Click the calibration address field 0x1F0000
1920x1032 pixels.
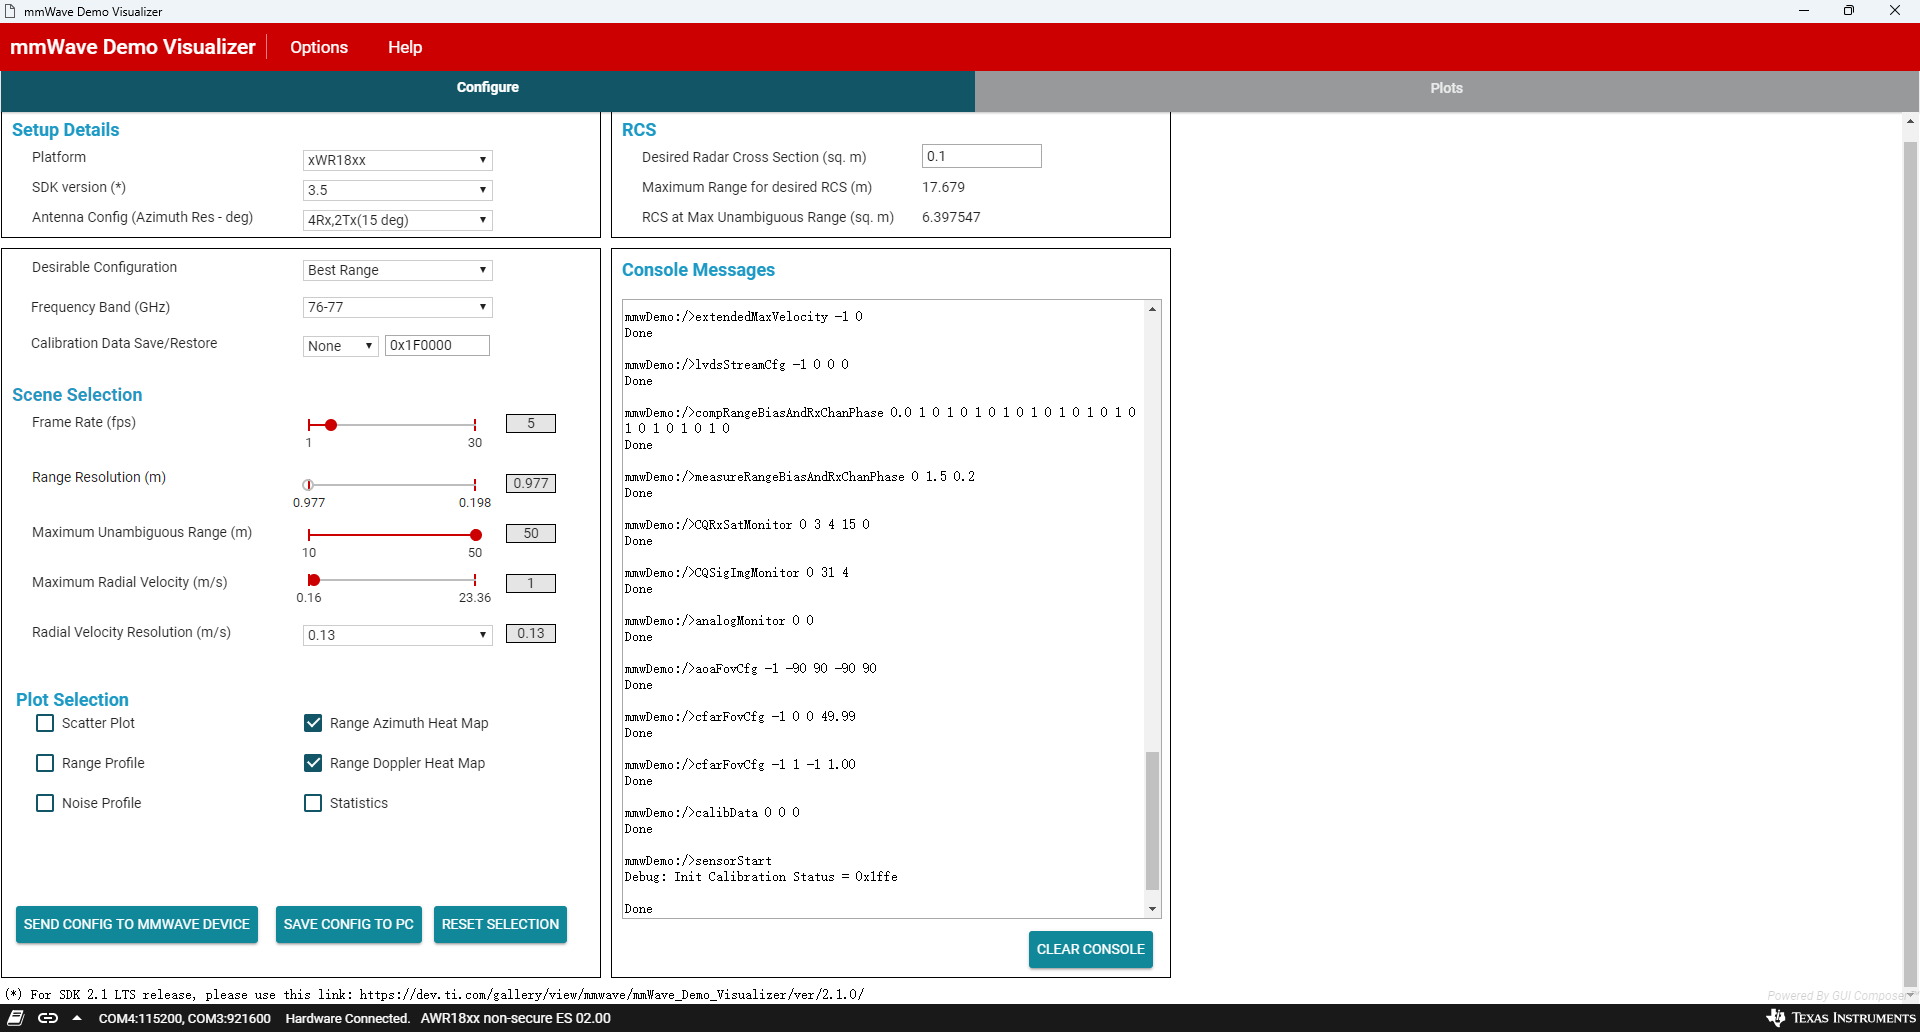pos(438,345)
